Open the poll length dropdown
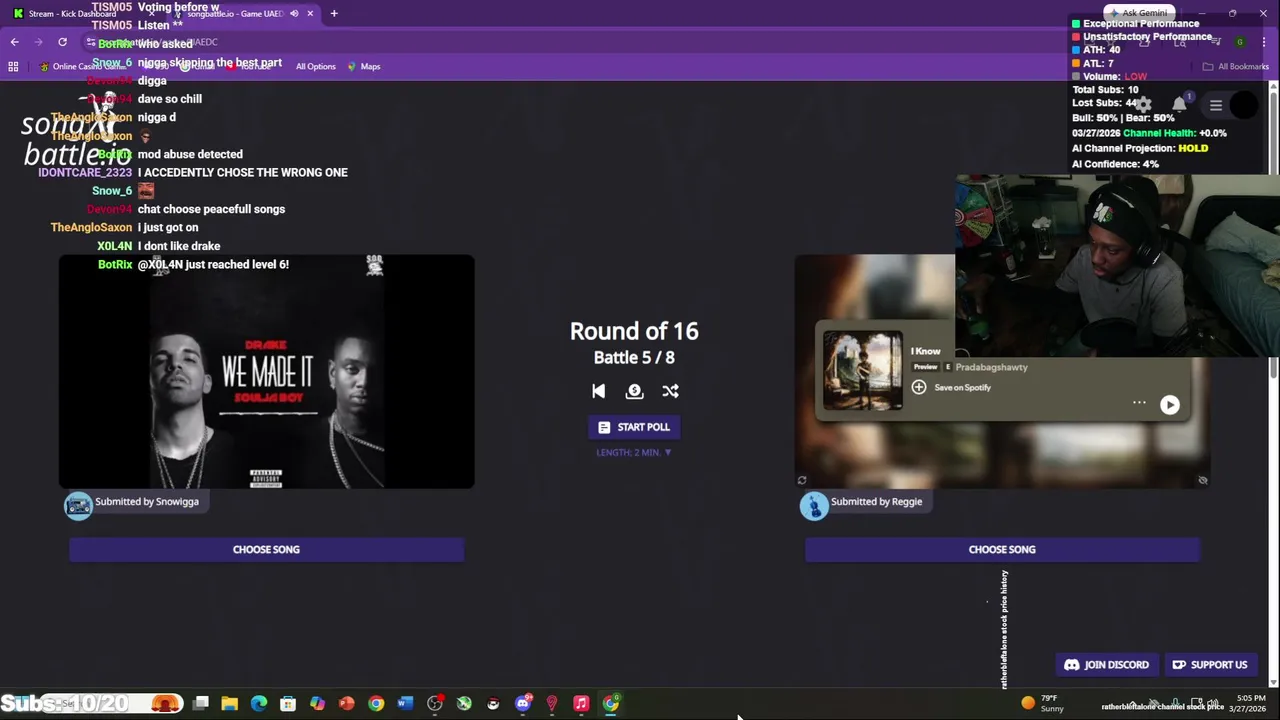Screen dimensions: 1280x720 [634, 452]
